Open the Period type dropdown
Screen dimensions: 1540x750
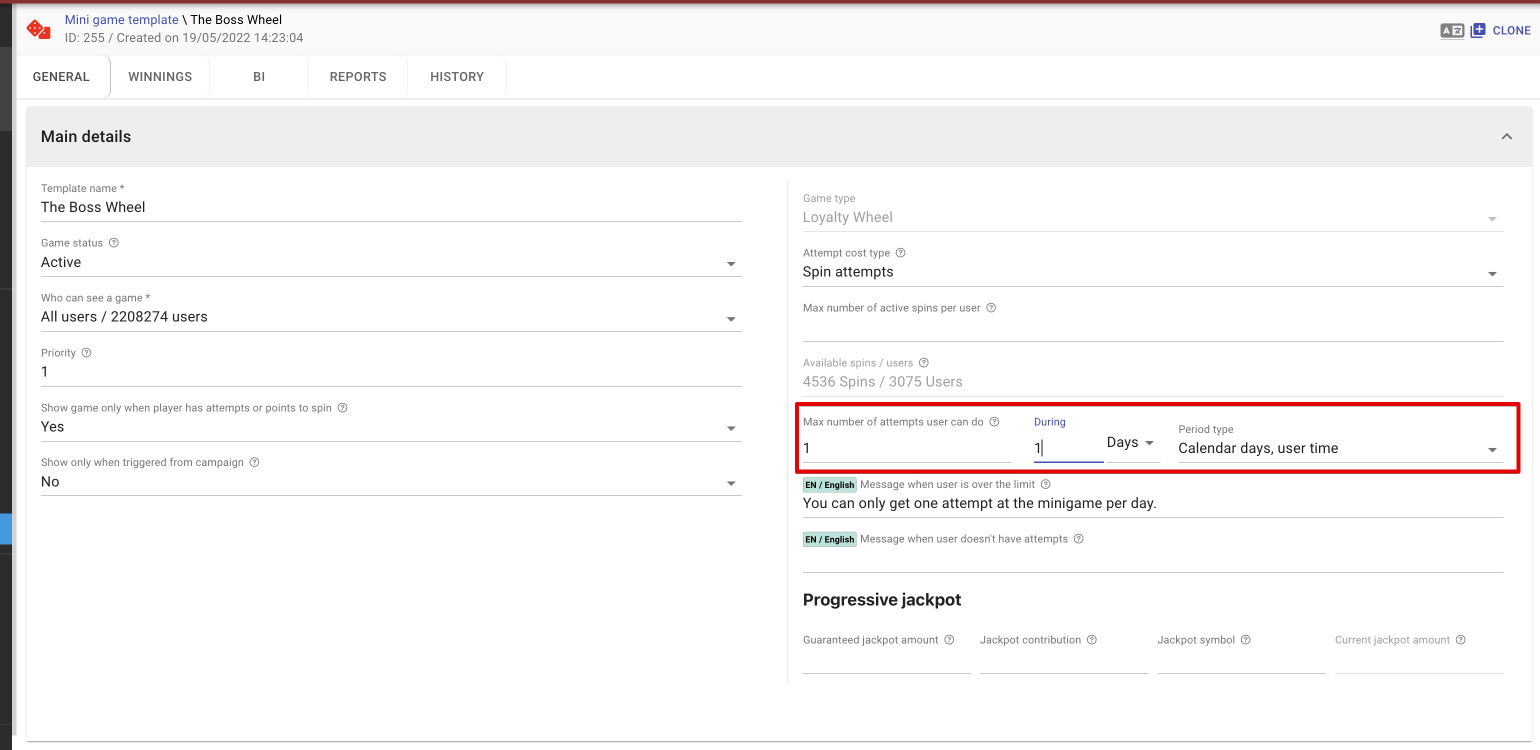pyautogui.click(x=1338, y=449)
